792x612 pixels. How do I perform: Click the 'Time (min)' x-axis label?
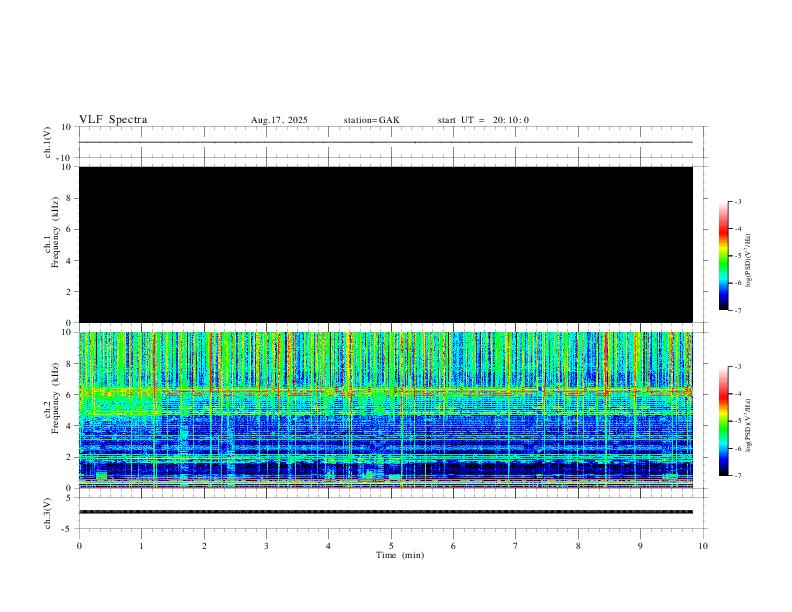(400, 555)
